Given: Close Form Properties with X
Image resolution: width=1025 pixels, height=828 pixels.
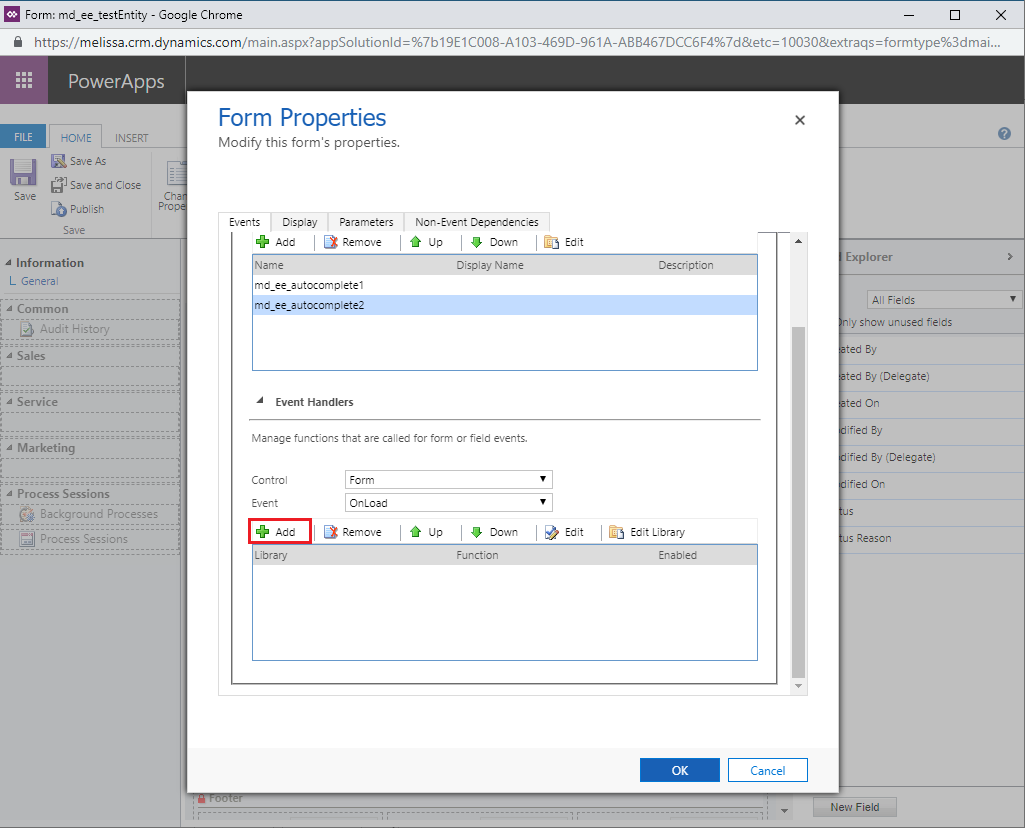Looking at the screenshot, I should [799, 120].
